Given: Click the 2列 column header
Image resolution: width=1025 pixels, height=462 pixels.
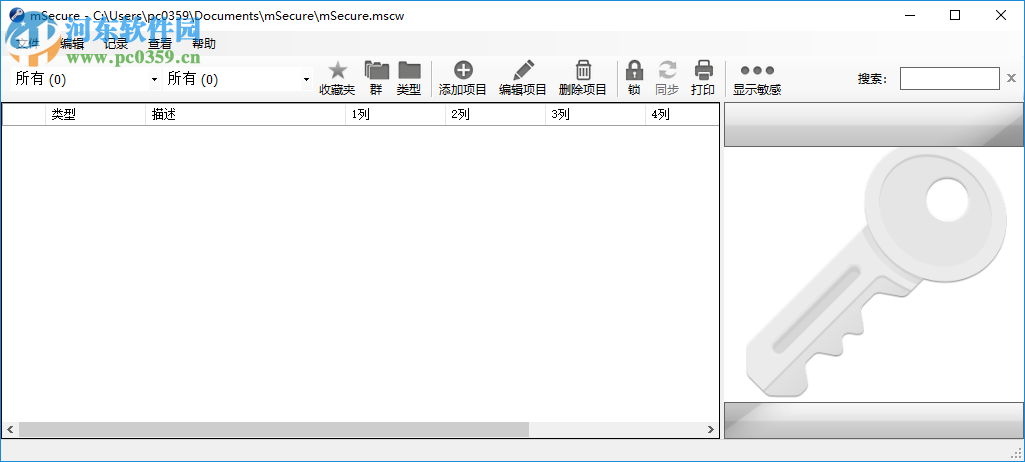Looking at the screenshot, I should [496, 115].
